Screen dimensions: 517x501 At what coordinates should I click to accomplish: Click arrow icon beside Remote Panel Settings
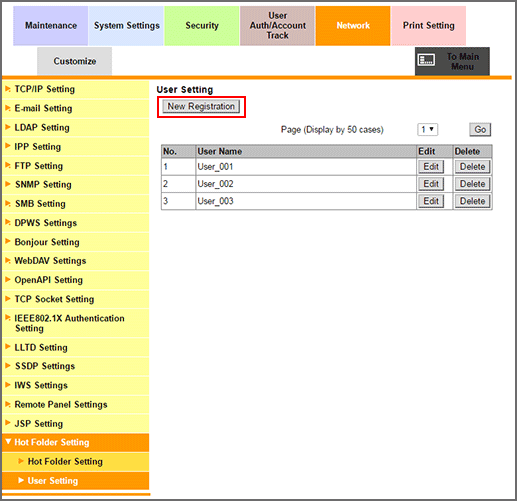[8, 404]
